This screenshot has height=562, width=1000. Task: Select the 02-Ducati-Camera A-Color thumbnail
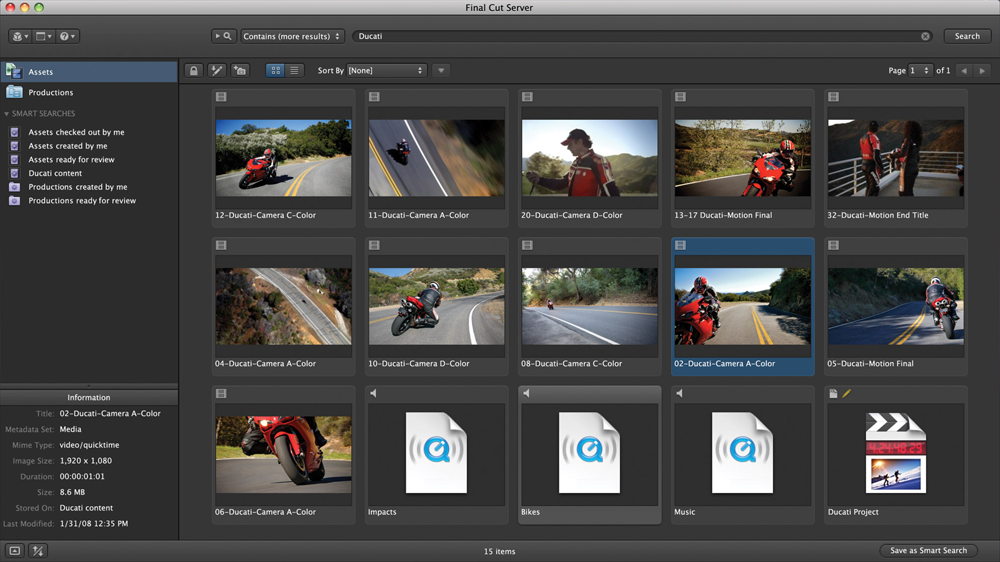coord(742,306)
